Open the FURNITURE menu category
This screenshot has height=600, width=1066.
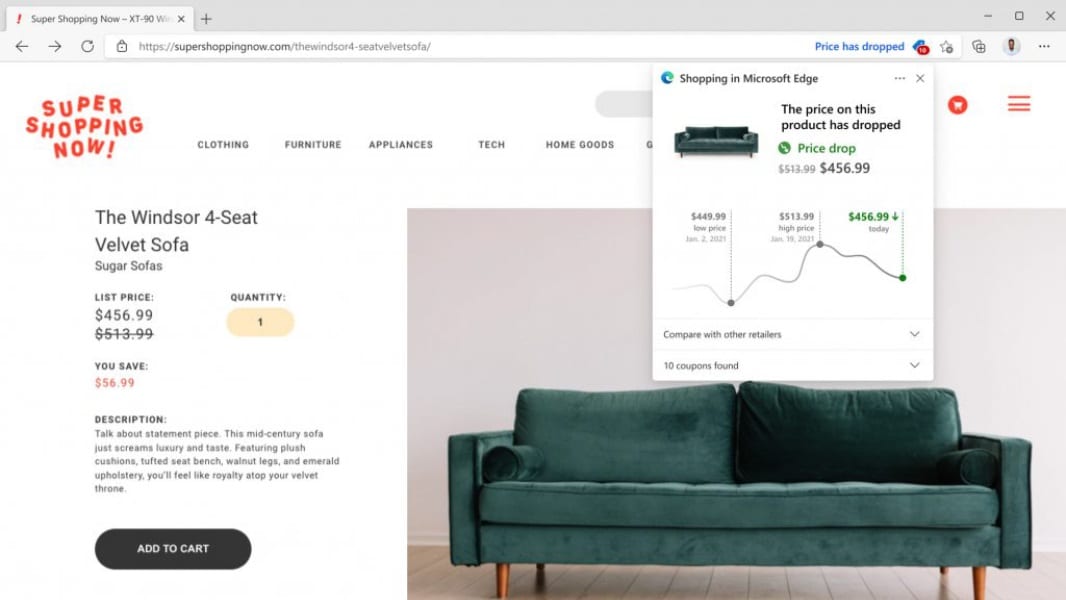coord(313,145)
